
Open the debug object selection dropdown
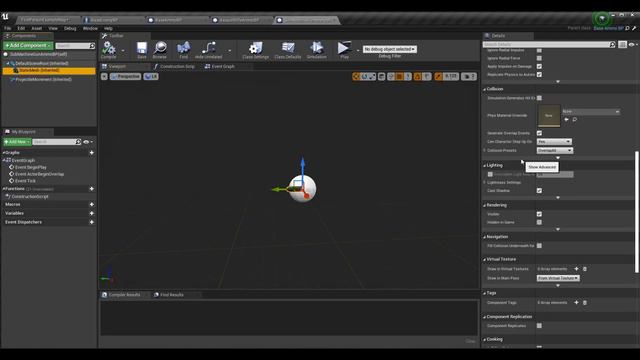389,49
